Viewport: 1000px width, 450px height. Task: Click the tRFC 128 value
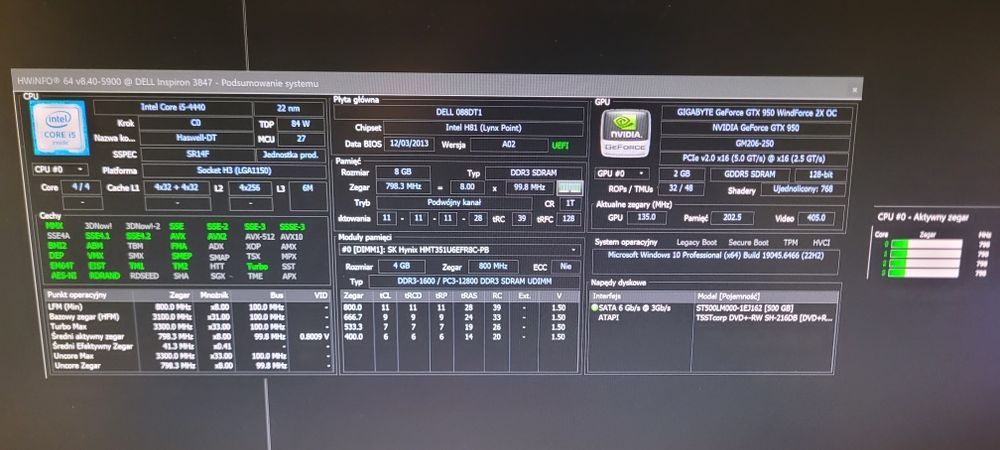click(x=568, y=219)
